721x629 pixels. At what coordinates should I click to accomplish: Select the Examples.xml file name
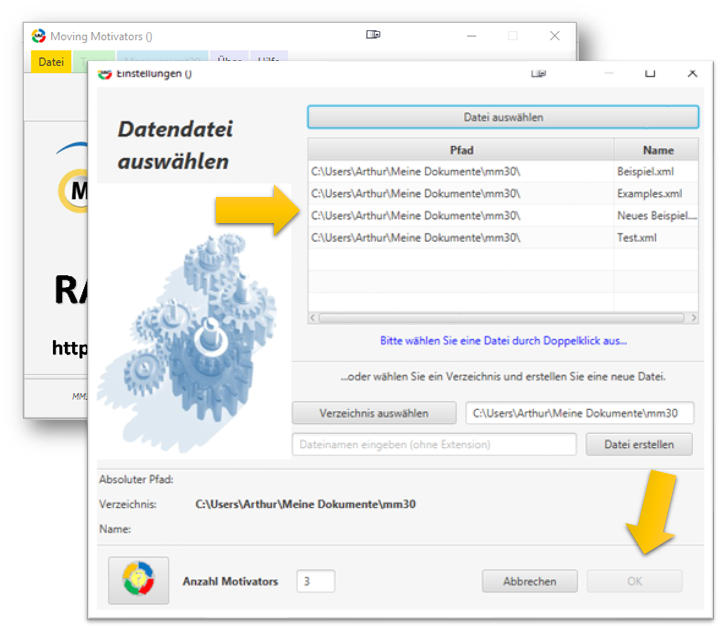(649, 194)
